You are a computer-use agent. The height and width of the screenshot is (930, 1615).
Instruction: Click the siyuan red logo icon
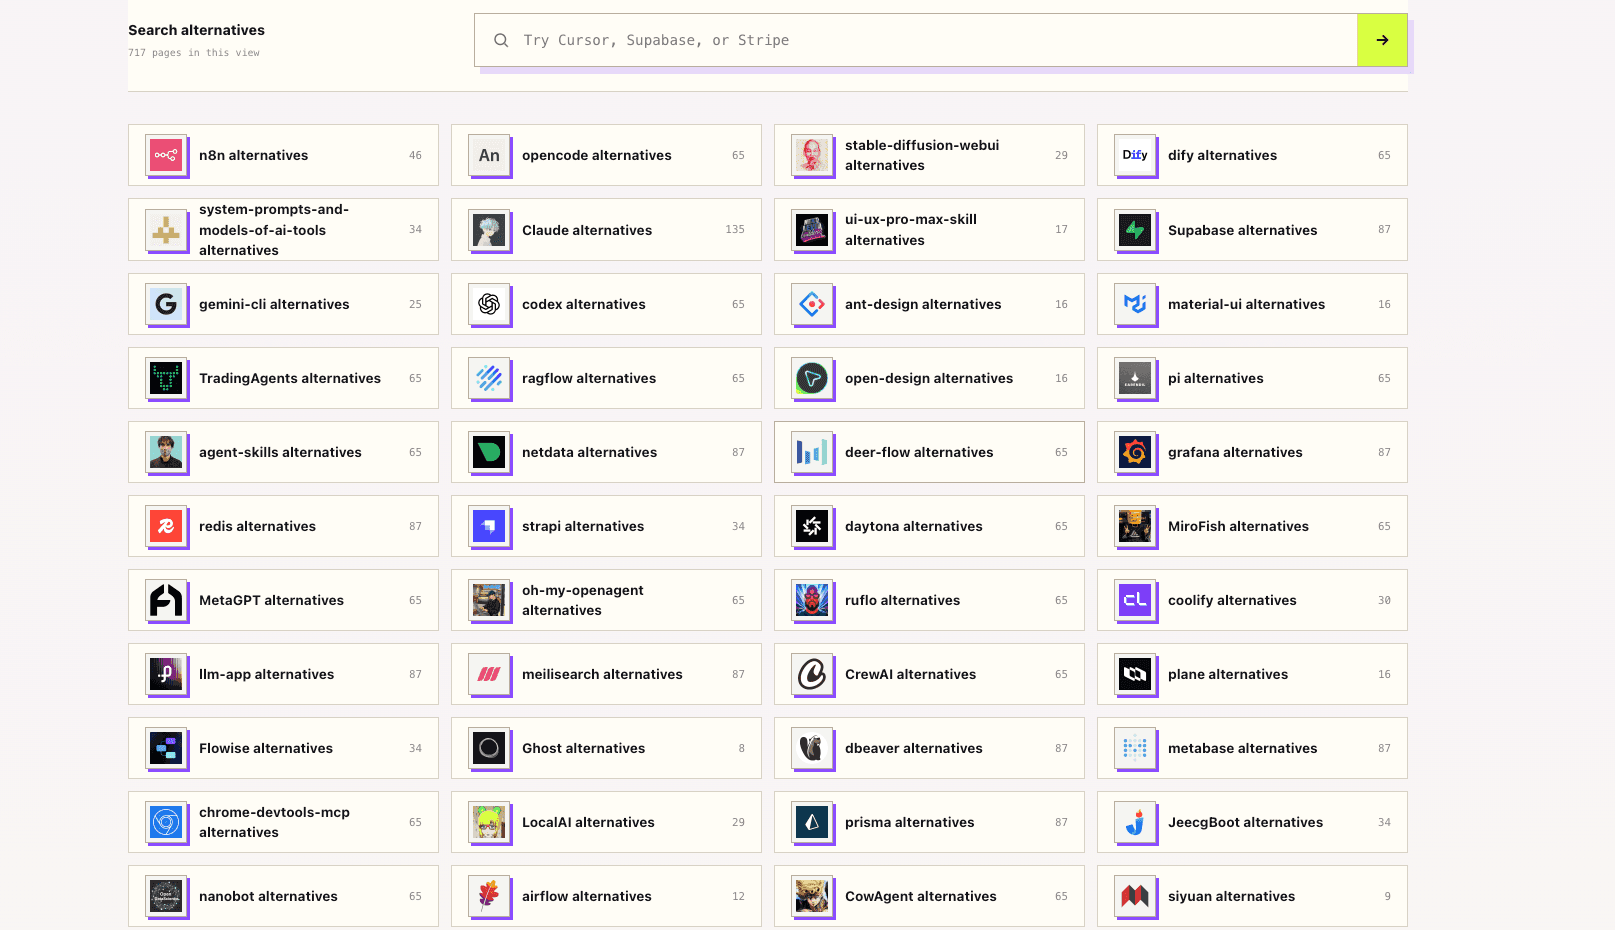1135,896
